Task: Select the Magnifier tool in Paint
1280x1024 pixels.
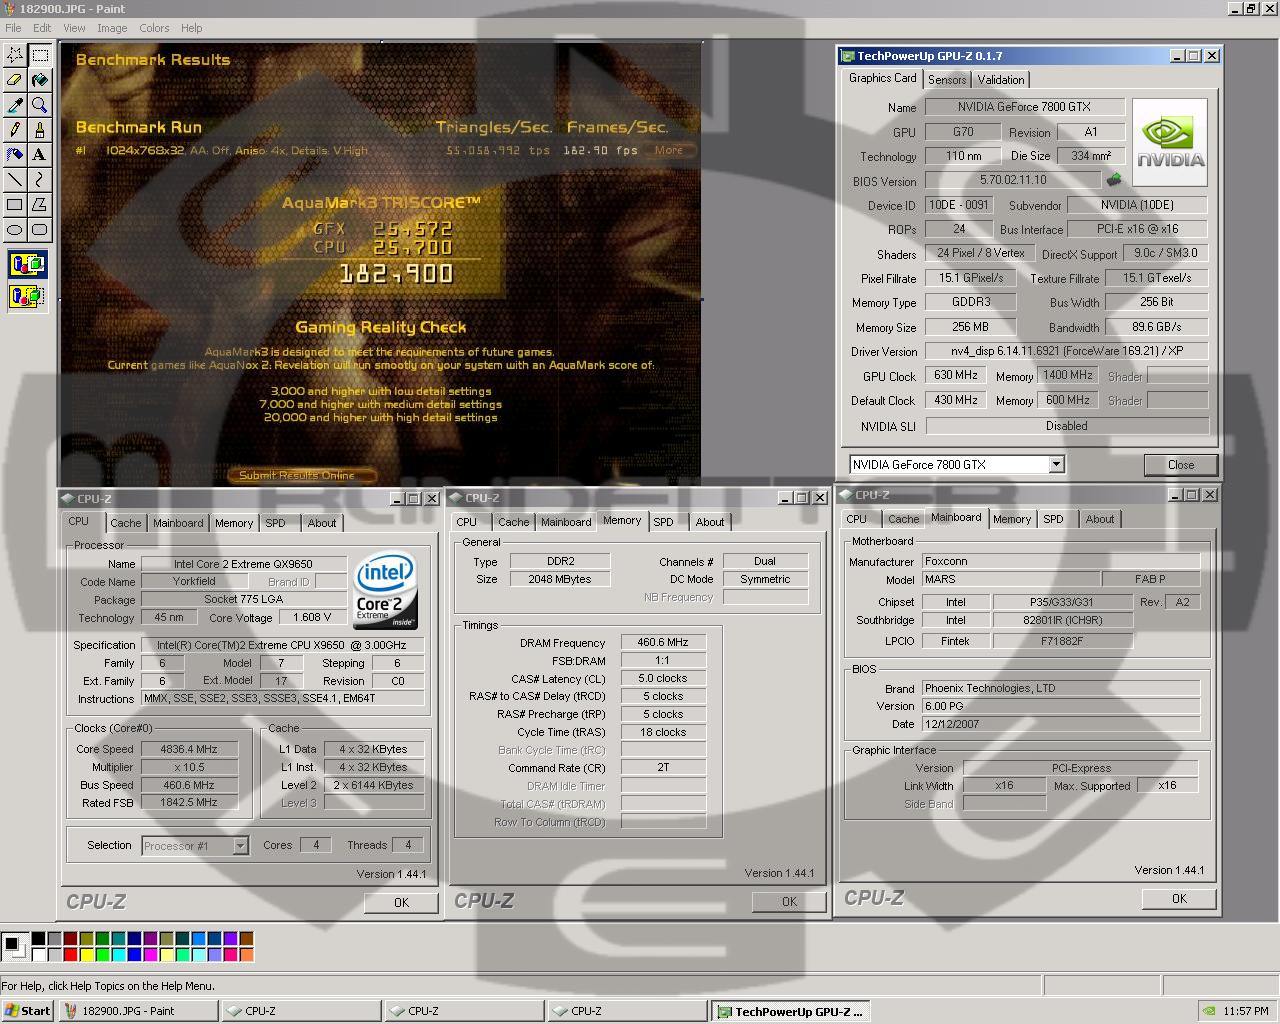Action: pos(40,105)
